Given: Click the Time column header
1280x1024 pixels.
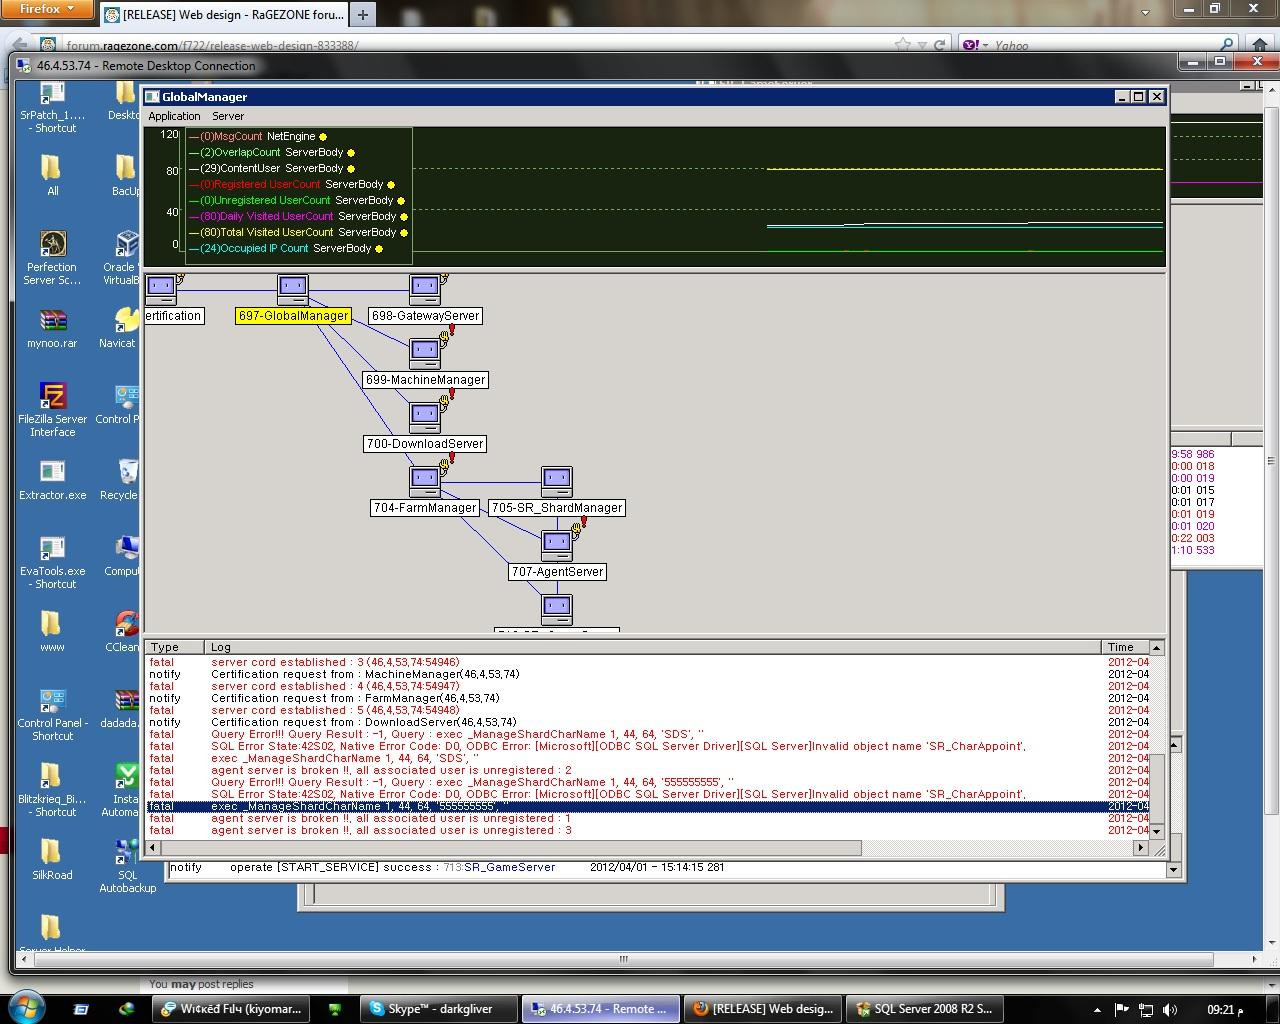Looking at the screenshot, I should (1121, 647).
